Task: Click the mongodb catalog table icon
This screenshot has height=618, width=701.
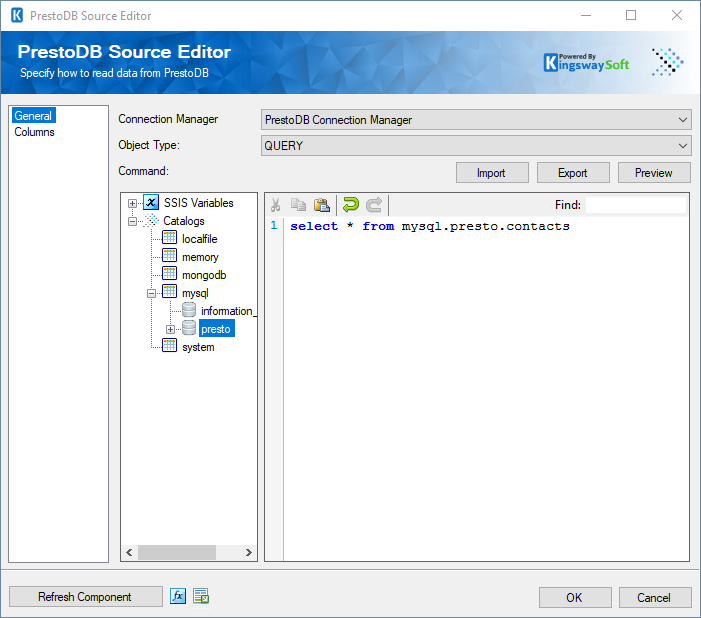Action: (x=169, y=274)
